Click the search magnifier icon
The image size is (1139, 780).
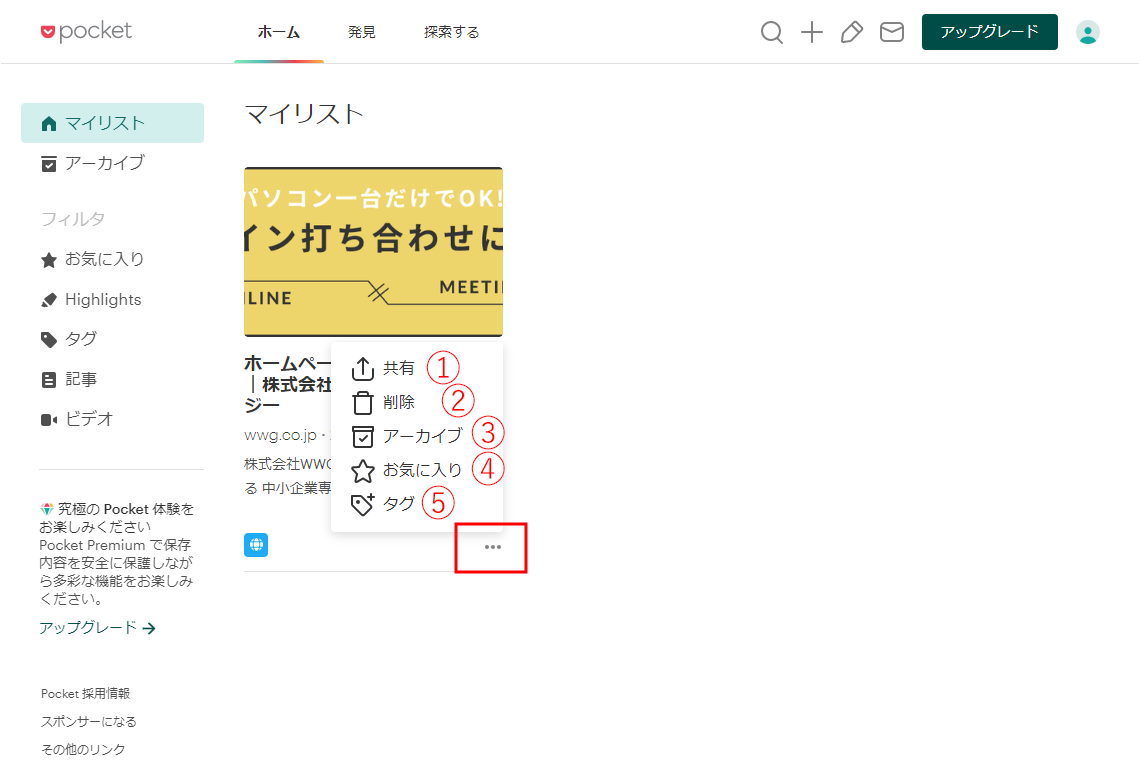tap(771, 33)
